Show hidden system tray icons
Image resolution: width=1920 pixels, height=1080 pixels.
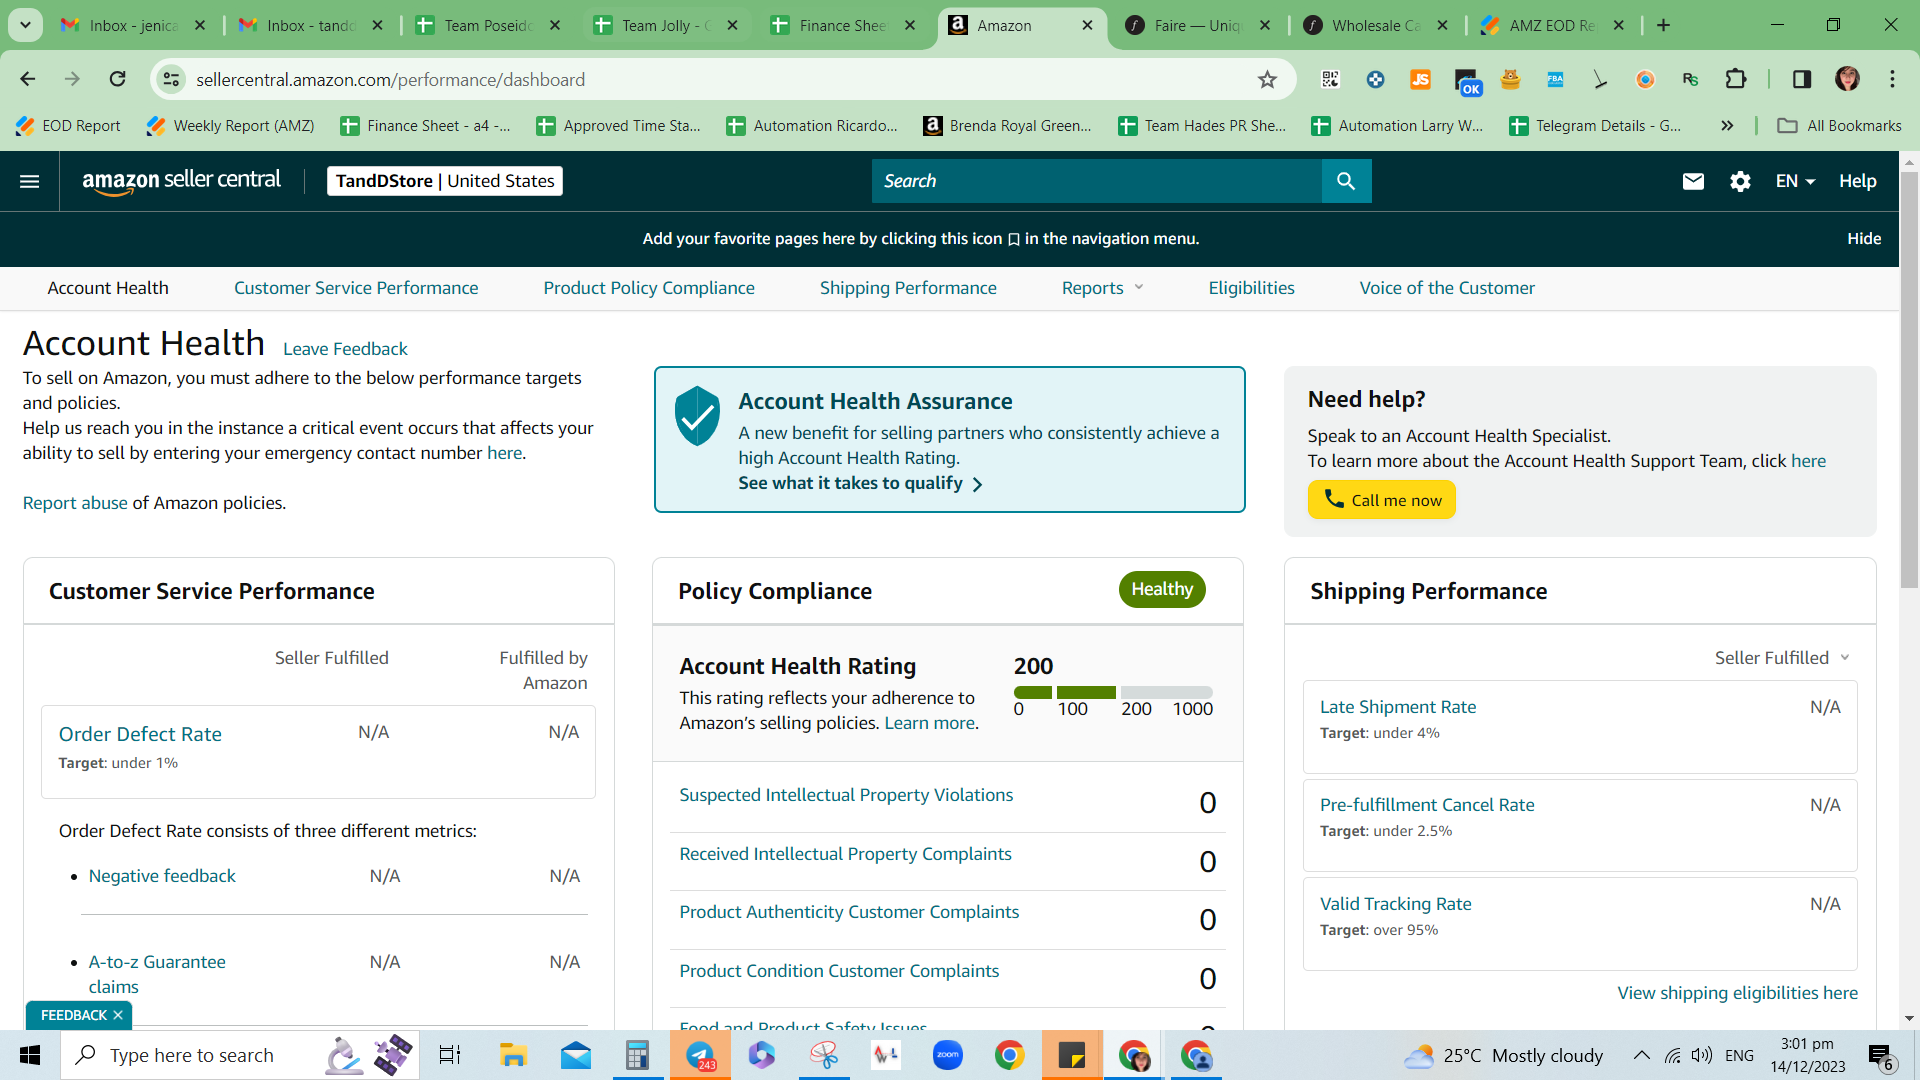(x=1641, y=1055)
